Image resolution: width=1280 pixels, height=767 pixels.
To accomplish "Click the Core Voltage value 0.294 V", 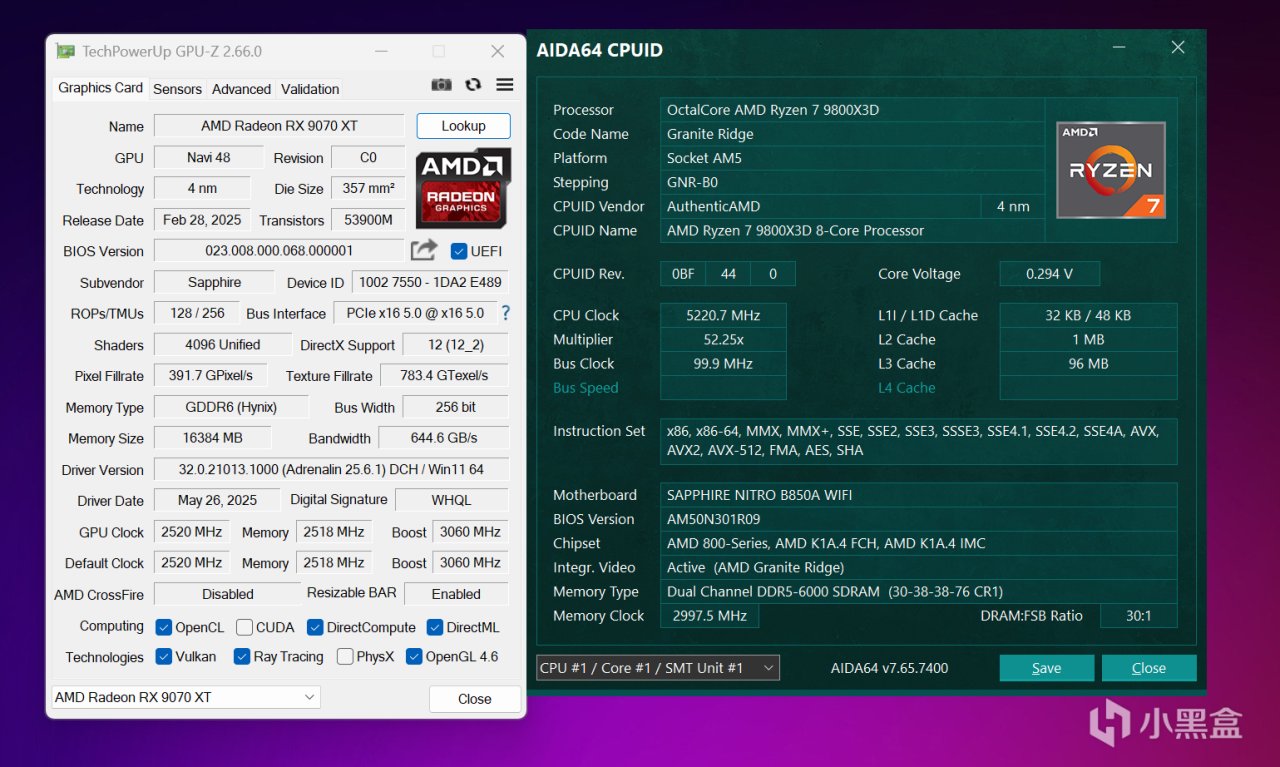I will [x=1049, y=274].
